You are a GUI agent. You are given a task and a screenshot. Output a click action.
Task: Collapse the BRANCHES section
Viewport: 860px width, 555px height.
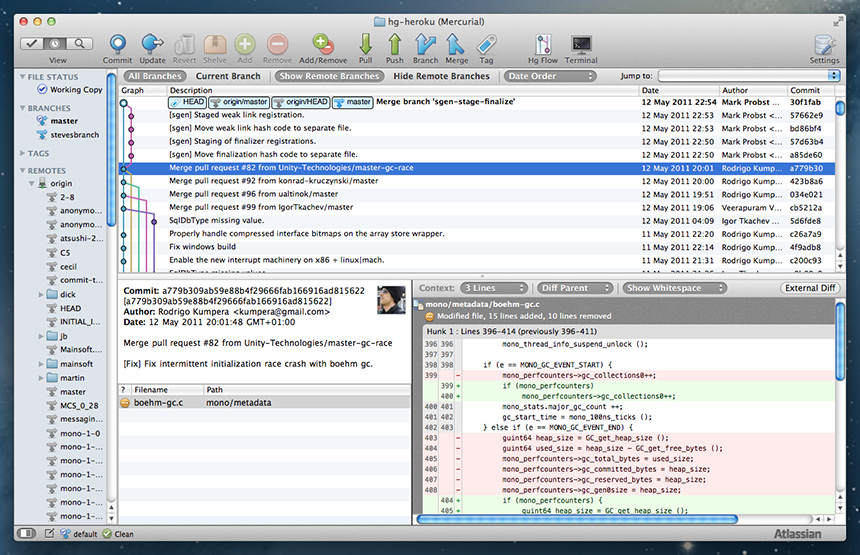(x=22, y=108)
